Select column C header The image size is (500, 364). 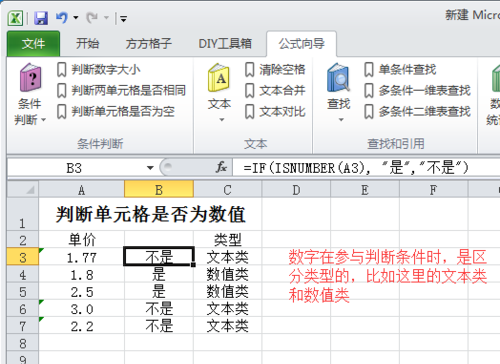(228, 190)
